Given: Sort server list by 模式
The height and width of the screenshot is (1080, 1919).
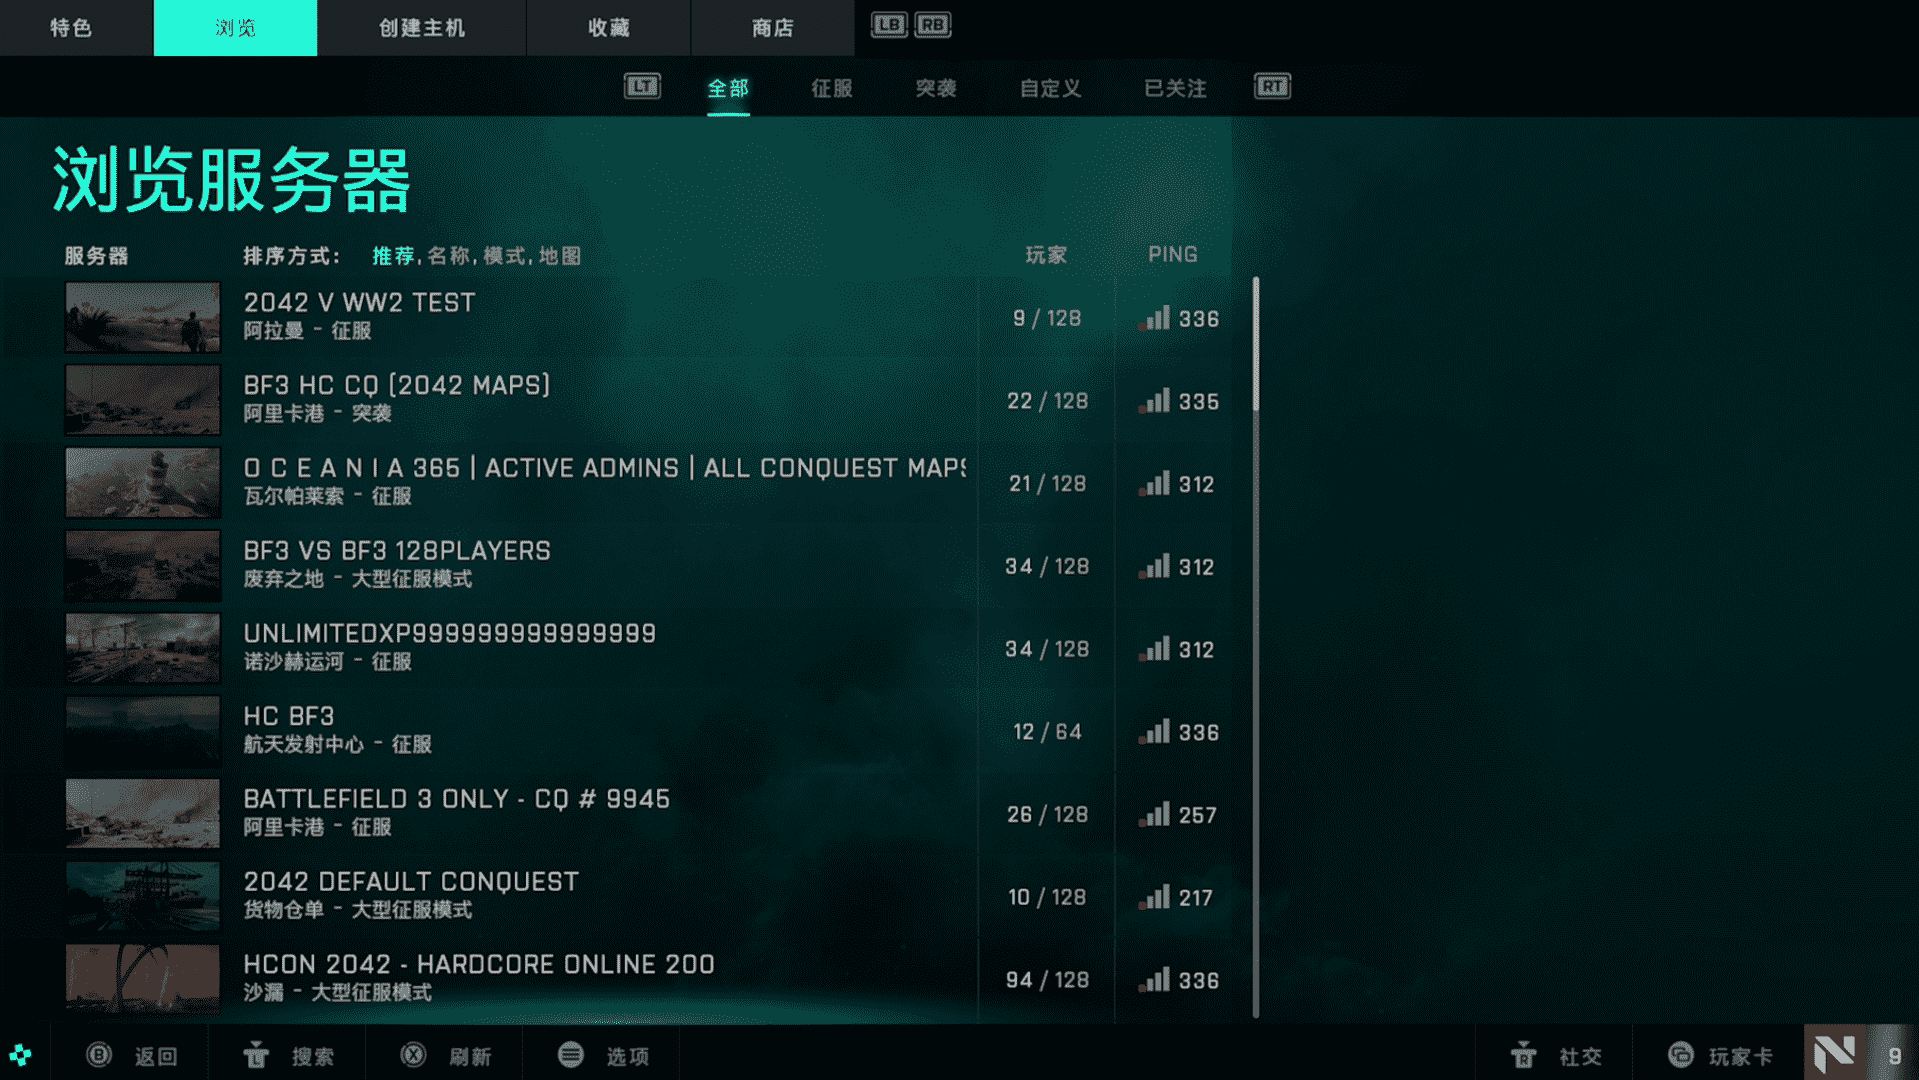Looking at the screenshot, I should point(504,256).
